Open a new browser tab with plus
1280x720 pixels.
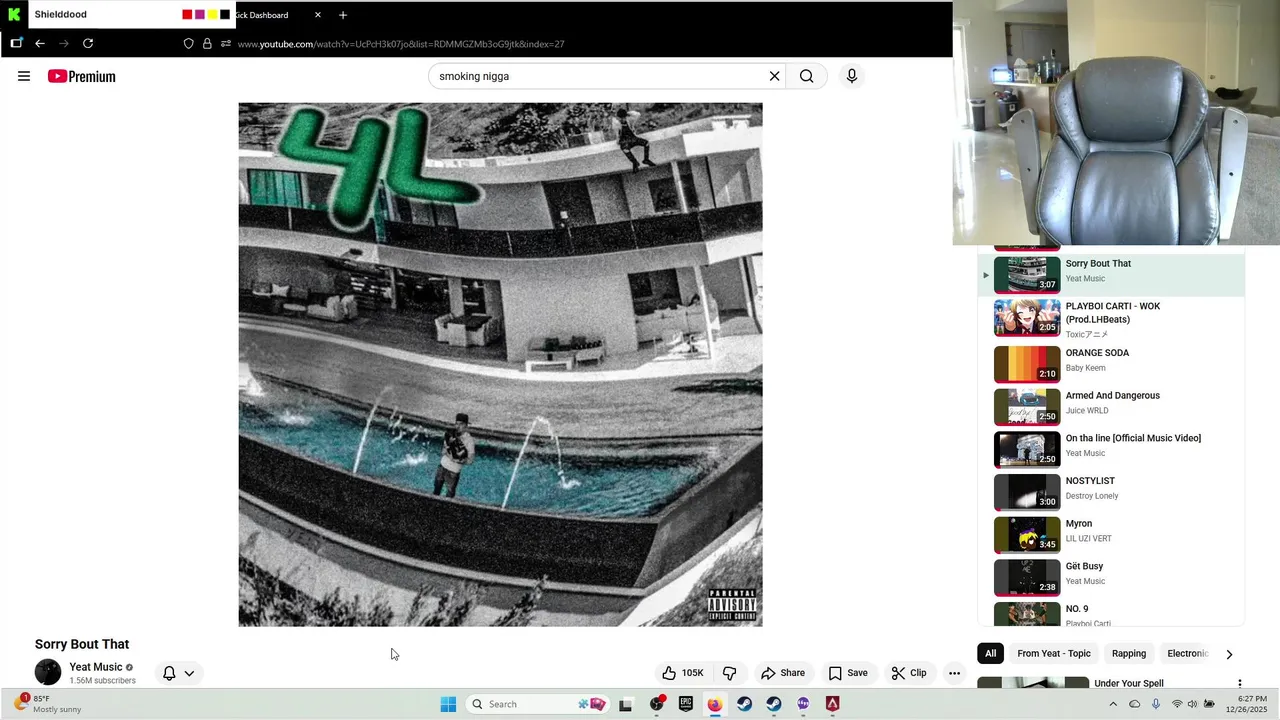[x=343, y=15]
